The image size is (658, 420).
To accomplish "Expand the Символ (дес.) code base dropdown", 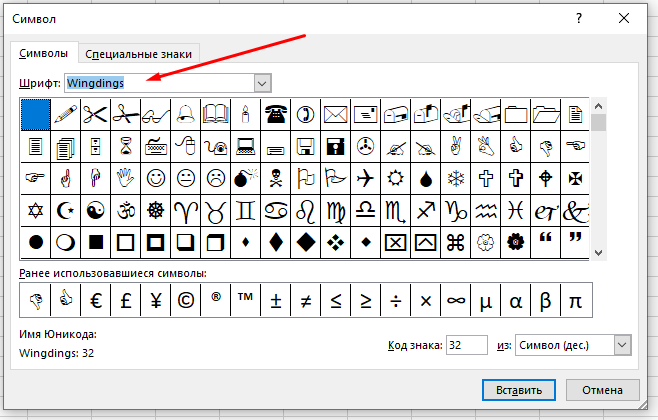I will [622, 345].
